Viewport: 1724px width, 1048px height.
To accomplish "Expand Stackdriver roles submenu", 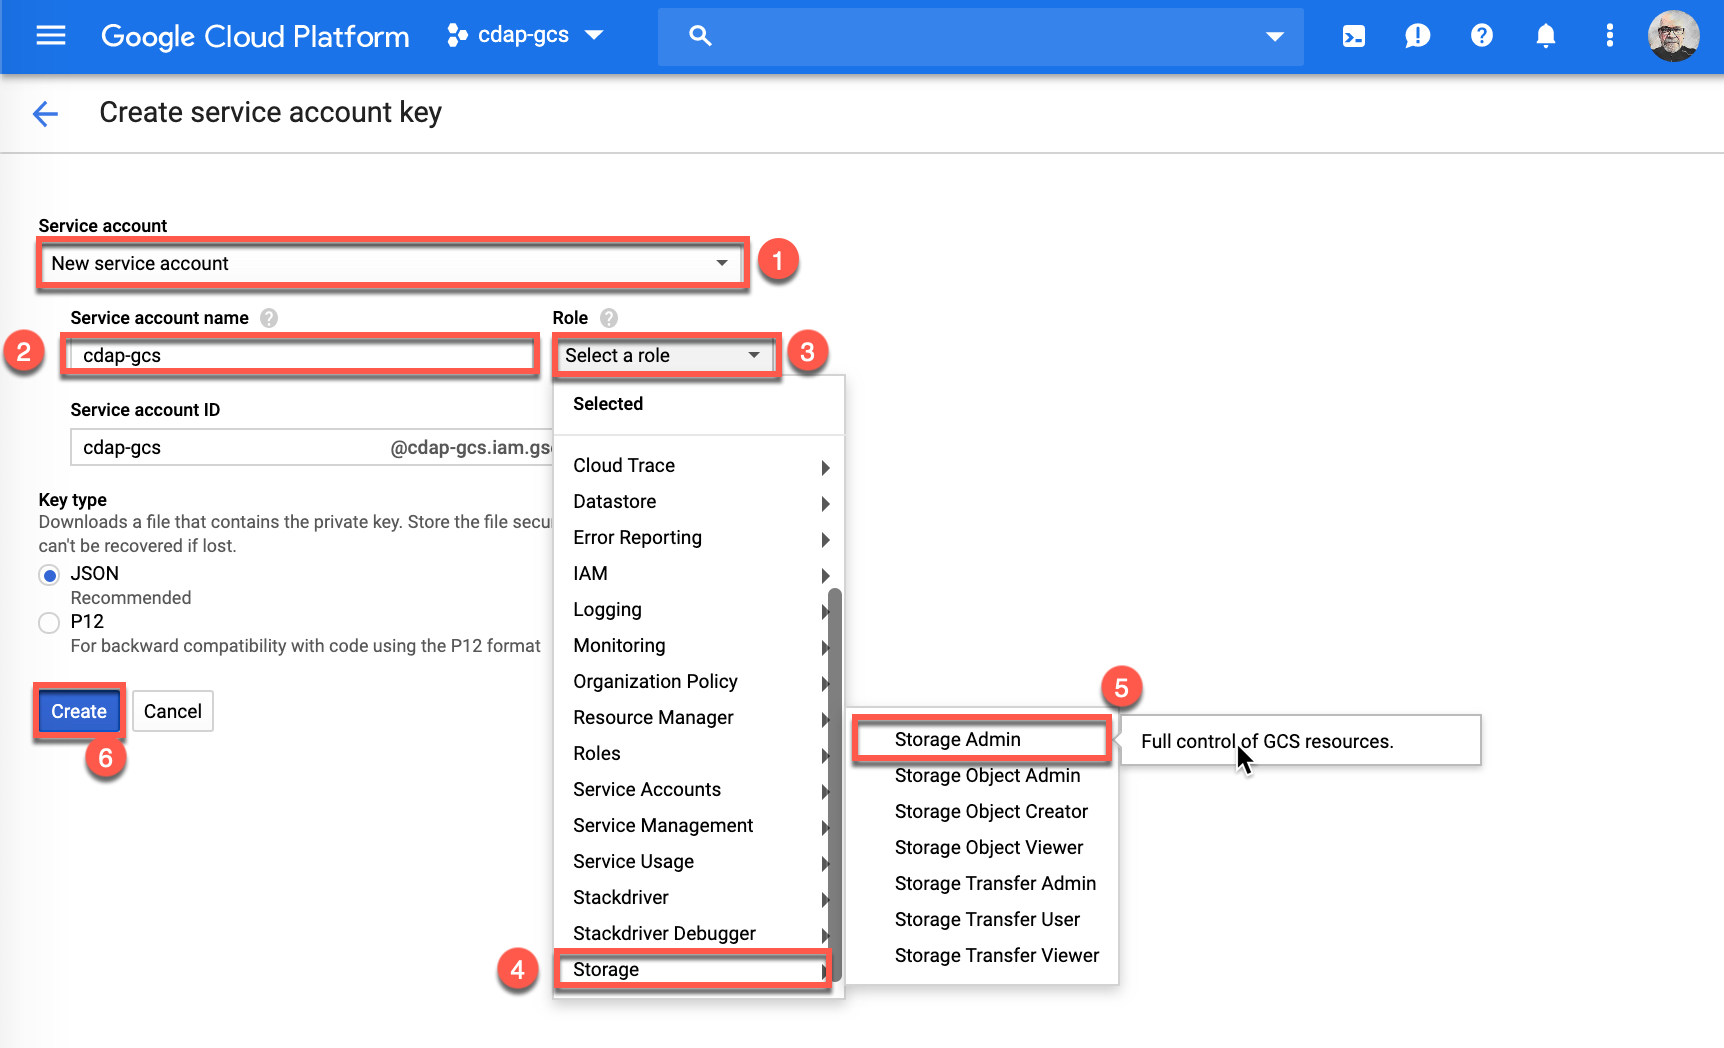I will tap(692, 898).
